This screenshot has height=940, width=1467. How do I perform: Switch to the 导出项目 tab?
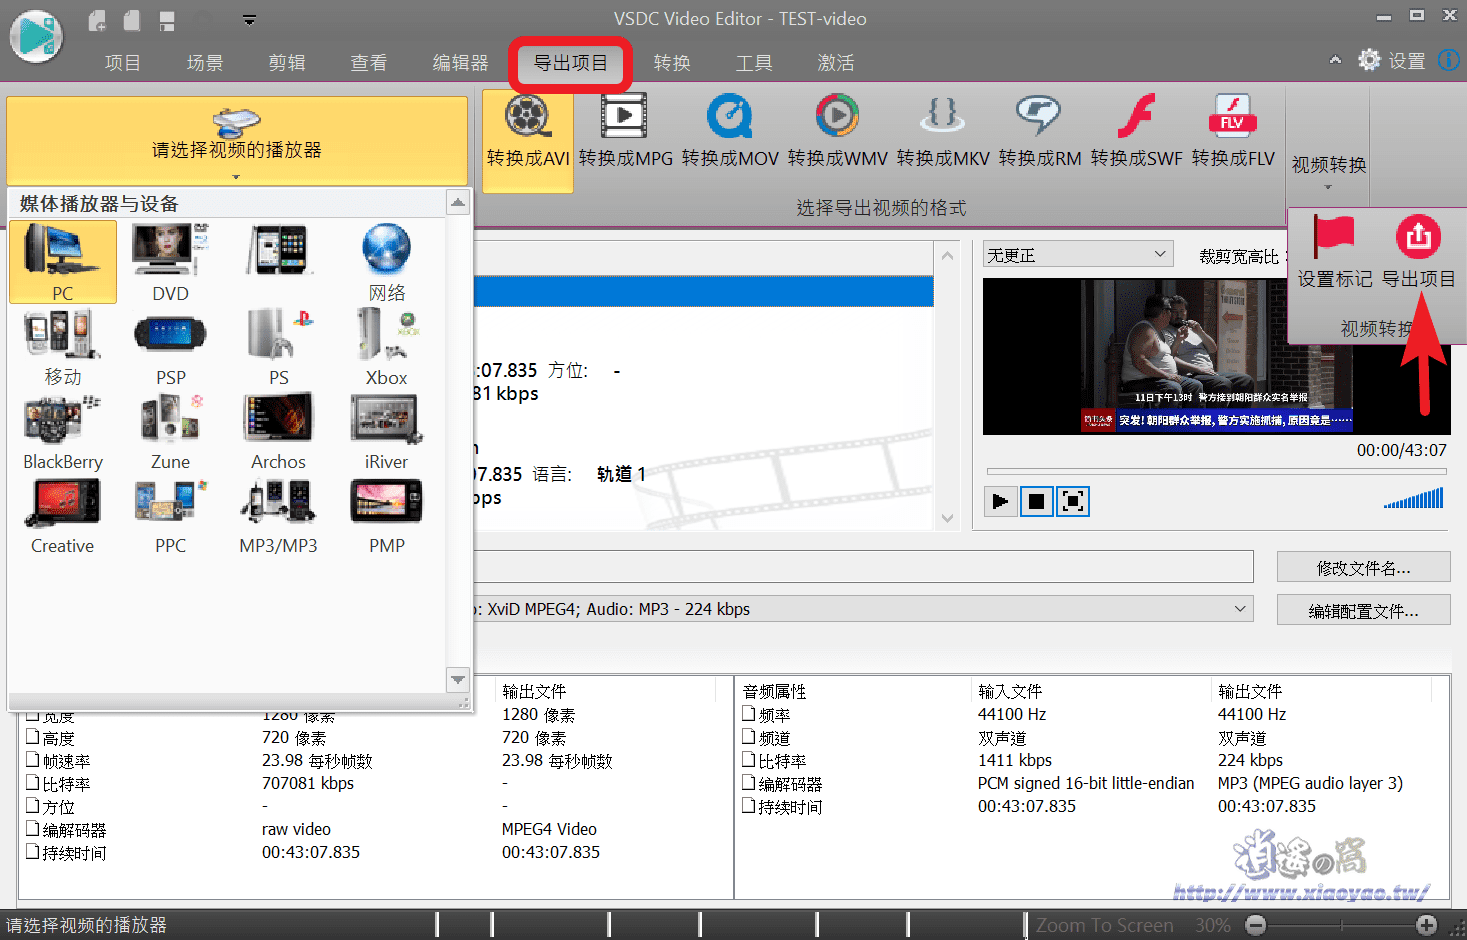(570, 63)
